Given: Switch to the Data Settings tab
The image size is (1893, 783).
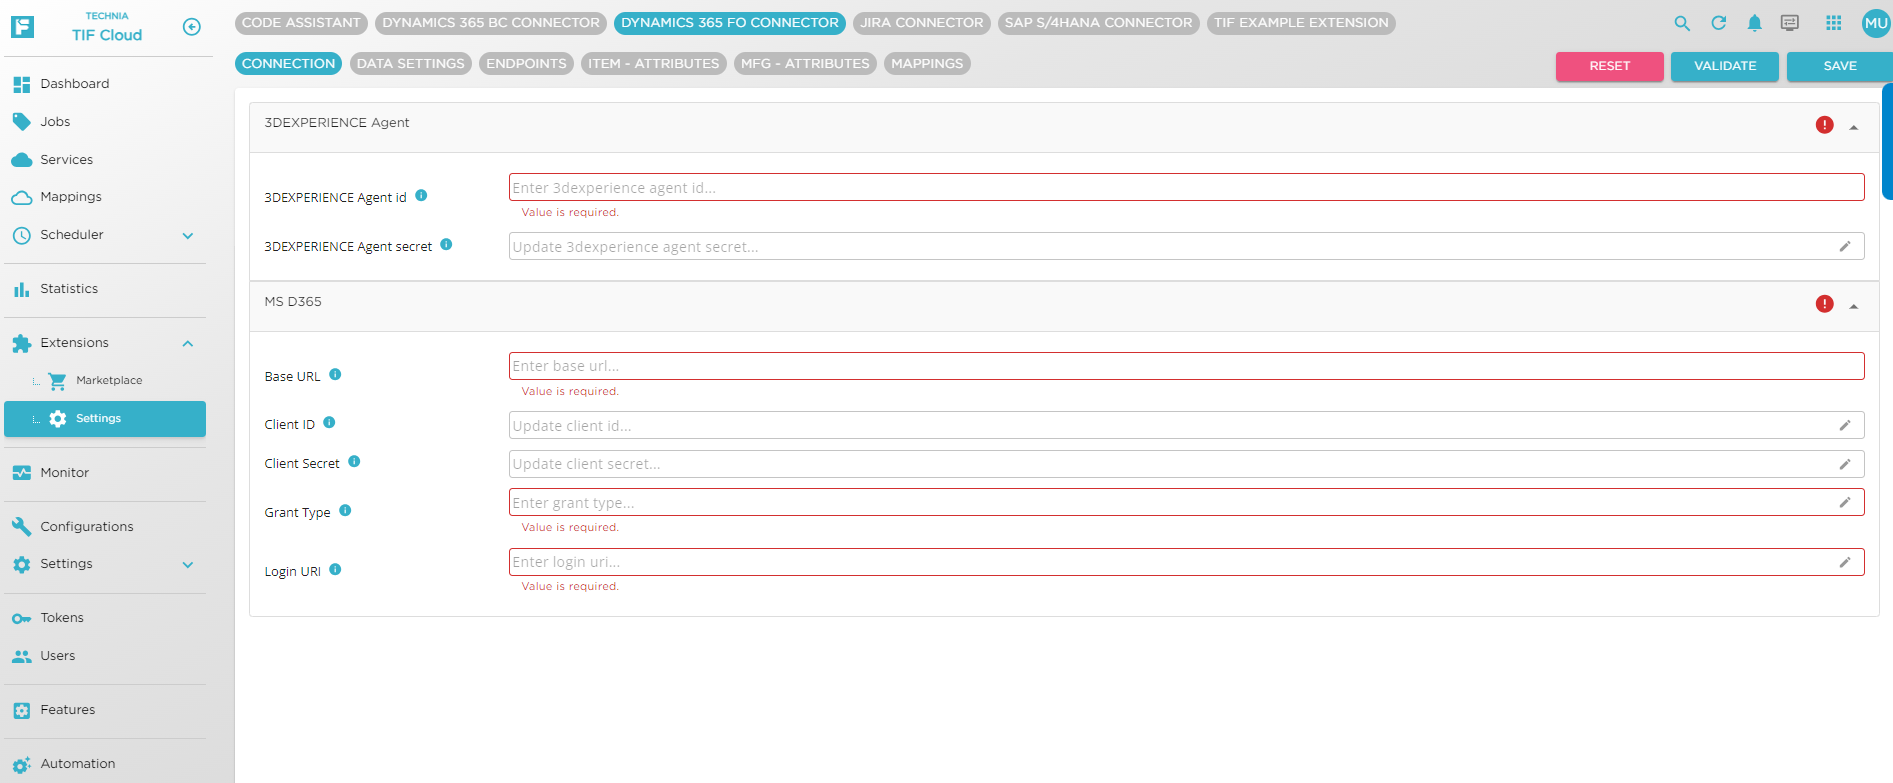Looking at the screenshot, I should pyautogui.click(x=410, y=64).
